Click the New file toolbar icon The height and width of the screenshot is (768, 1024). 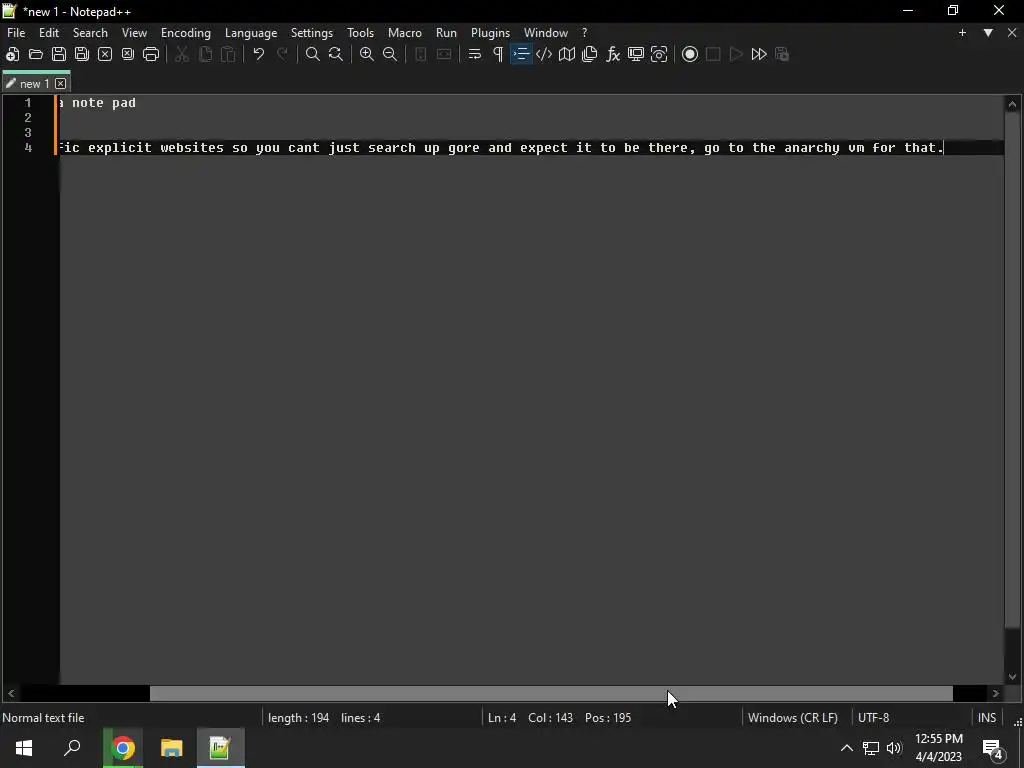click(x=12, y=54)
